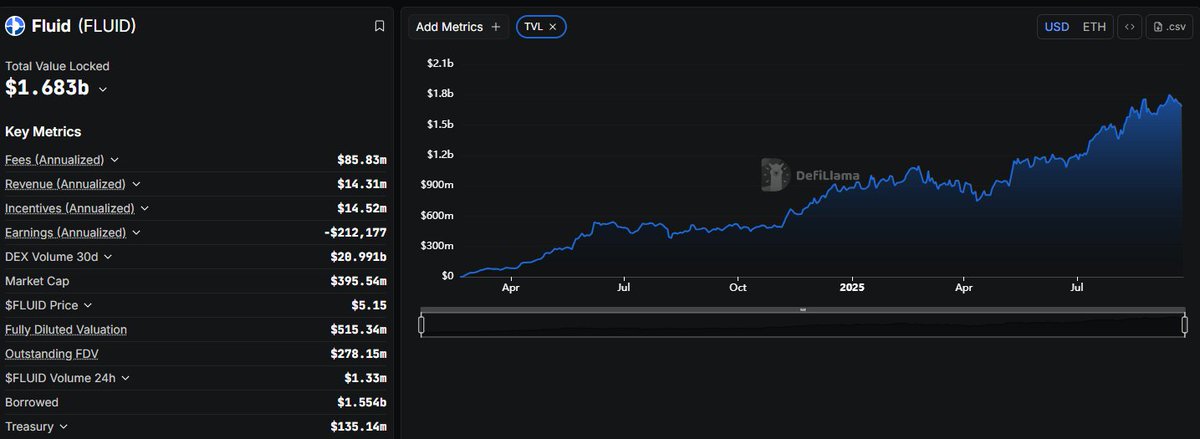Click the Market Cap label

click(x=37, y=281)
